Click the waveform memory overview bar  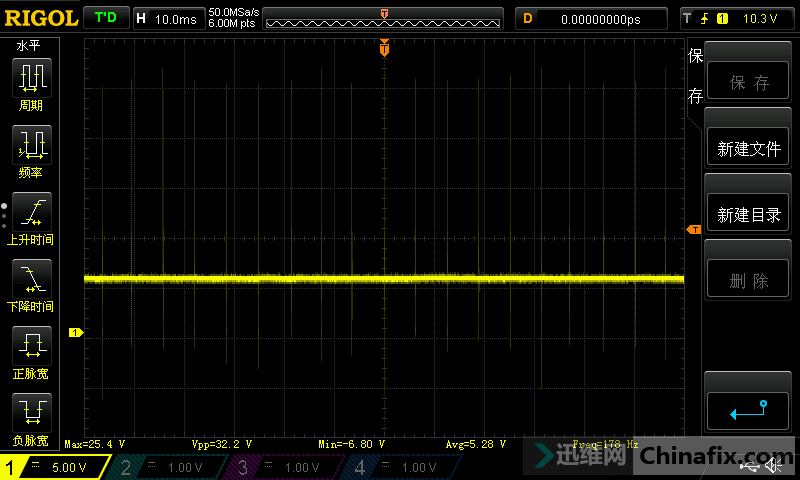(384, 19)
